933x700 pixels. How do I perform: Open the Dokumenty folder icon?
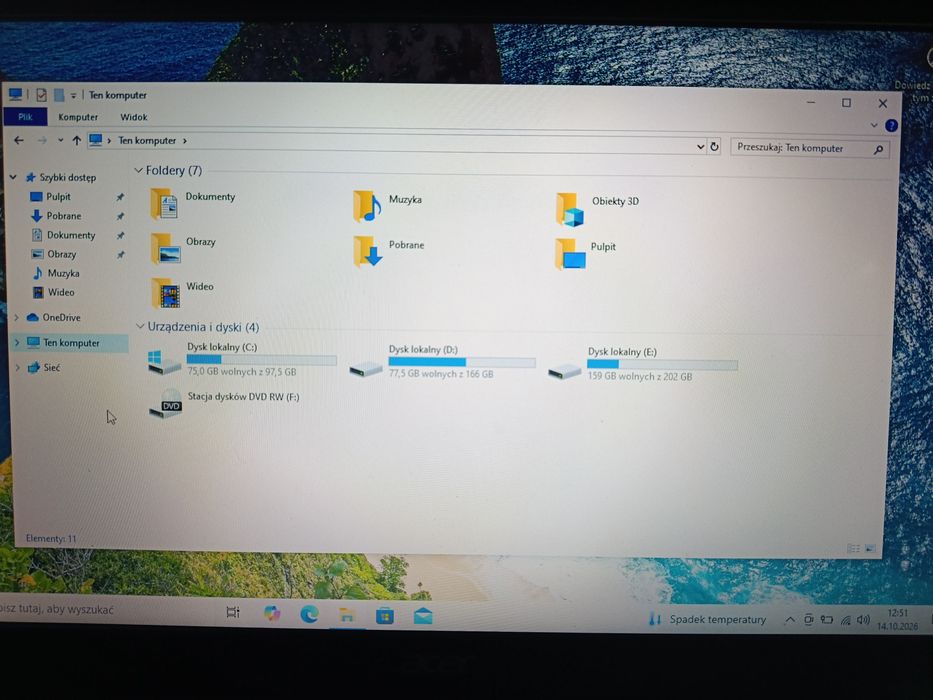pyautogui.click(x=164, y=204)
